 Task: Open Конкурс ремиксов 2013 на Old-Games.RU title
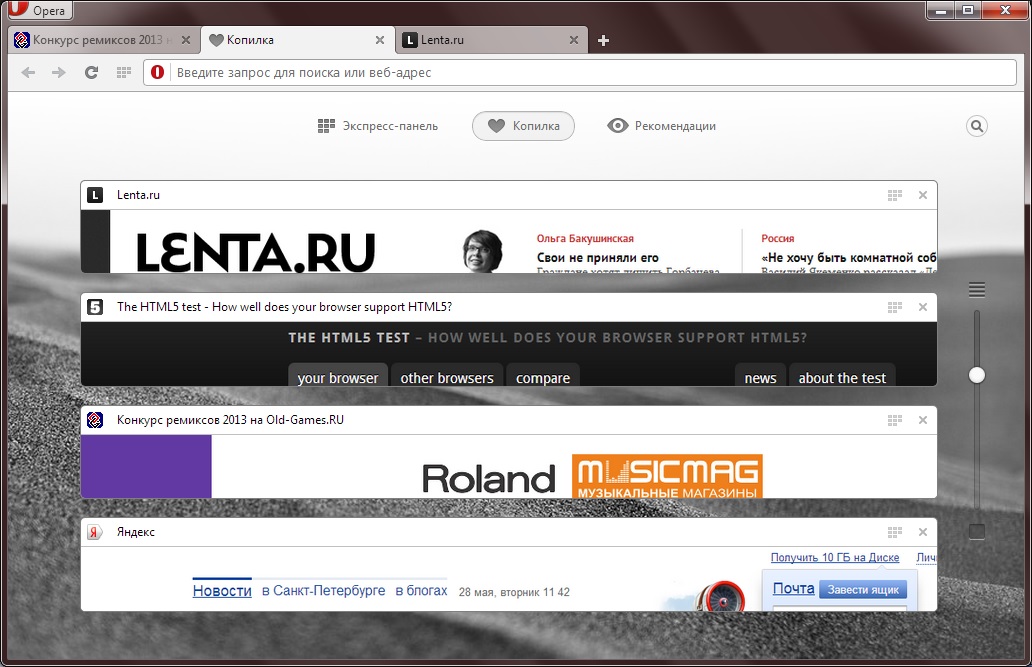[x=230, y=420]
